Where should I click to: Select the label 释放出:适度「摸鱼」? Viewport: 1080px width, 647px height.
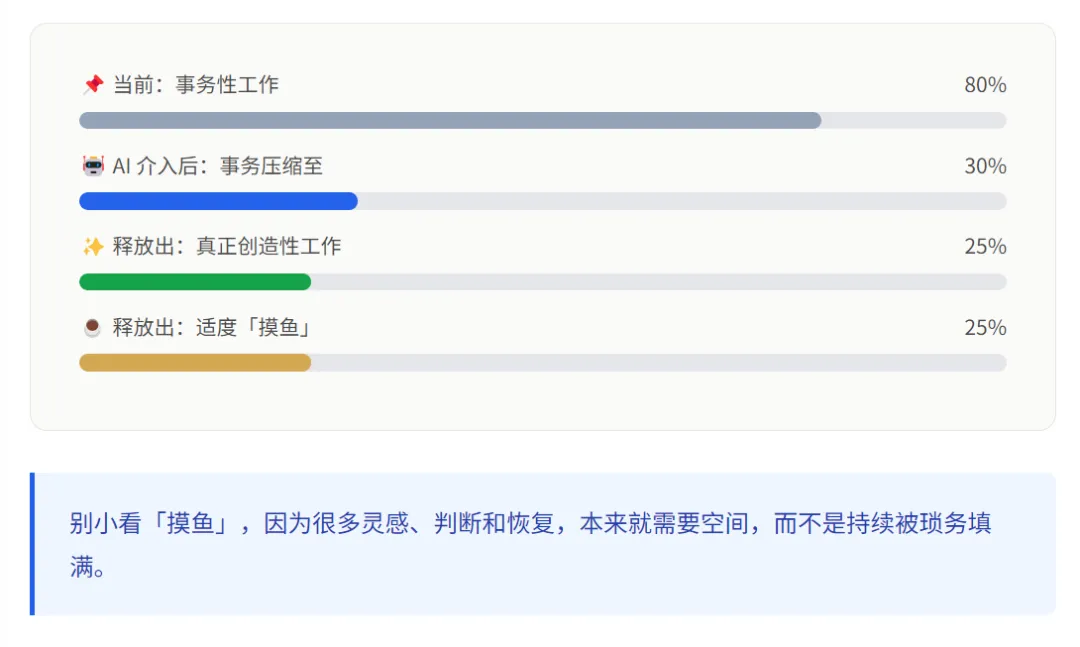[213, 327]
